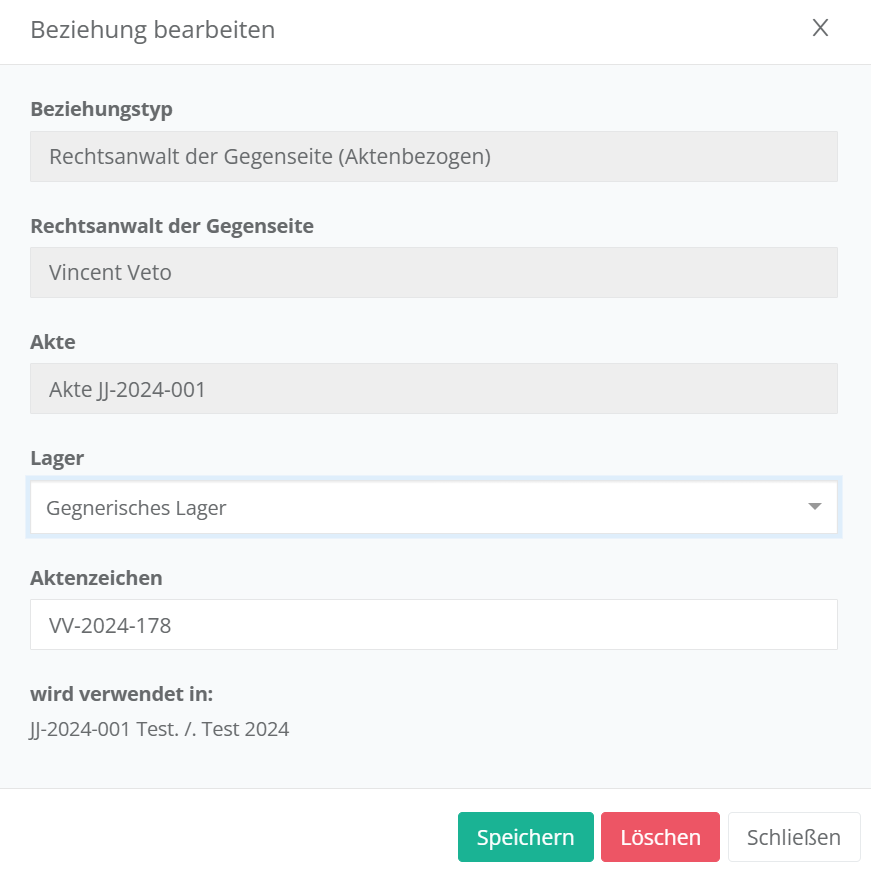Click the 'wird verwendet in:' label
This screenshot has width=871, height=874.
[122, 694]
